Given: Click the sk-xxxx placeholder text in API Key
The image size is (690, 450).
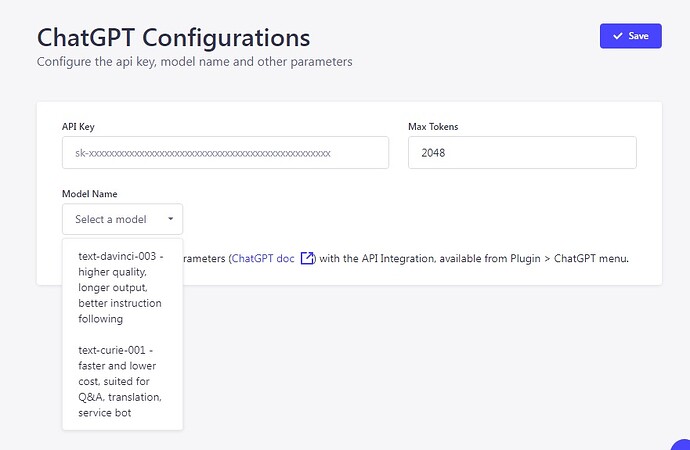Looking at the screenshot, I should tap(203, 153).
